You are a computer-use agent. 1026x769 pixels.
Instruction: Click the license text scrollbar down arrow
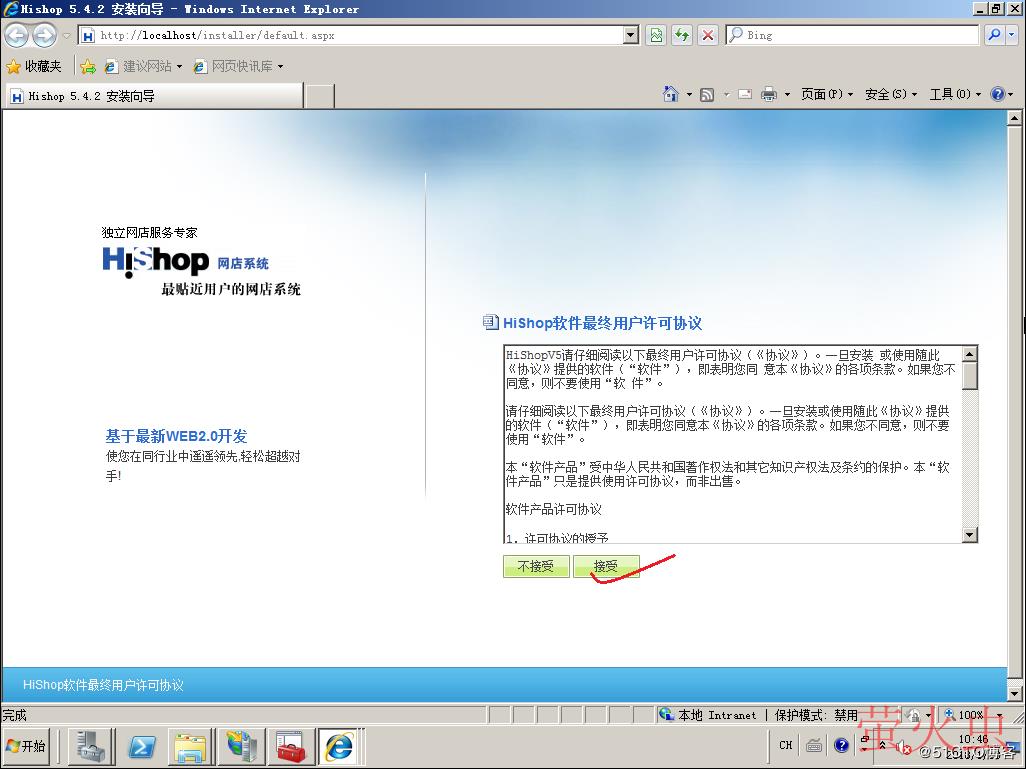tap(969, 536)
